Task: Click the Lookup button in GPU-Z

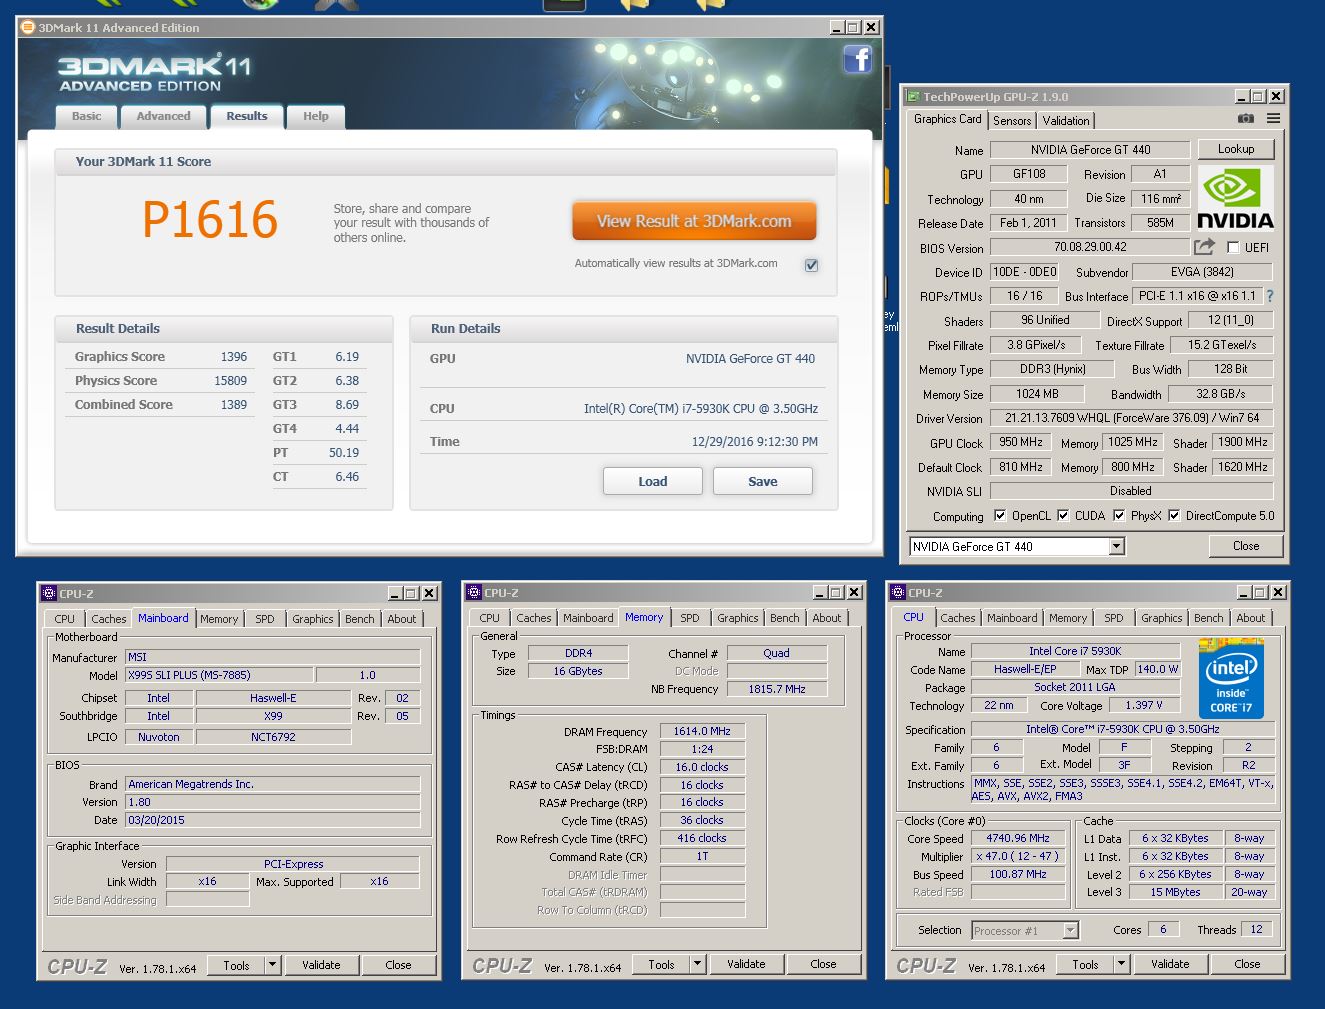Action: [1236, 149]
